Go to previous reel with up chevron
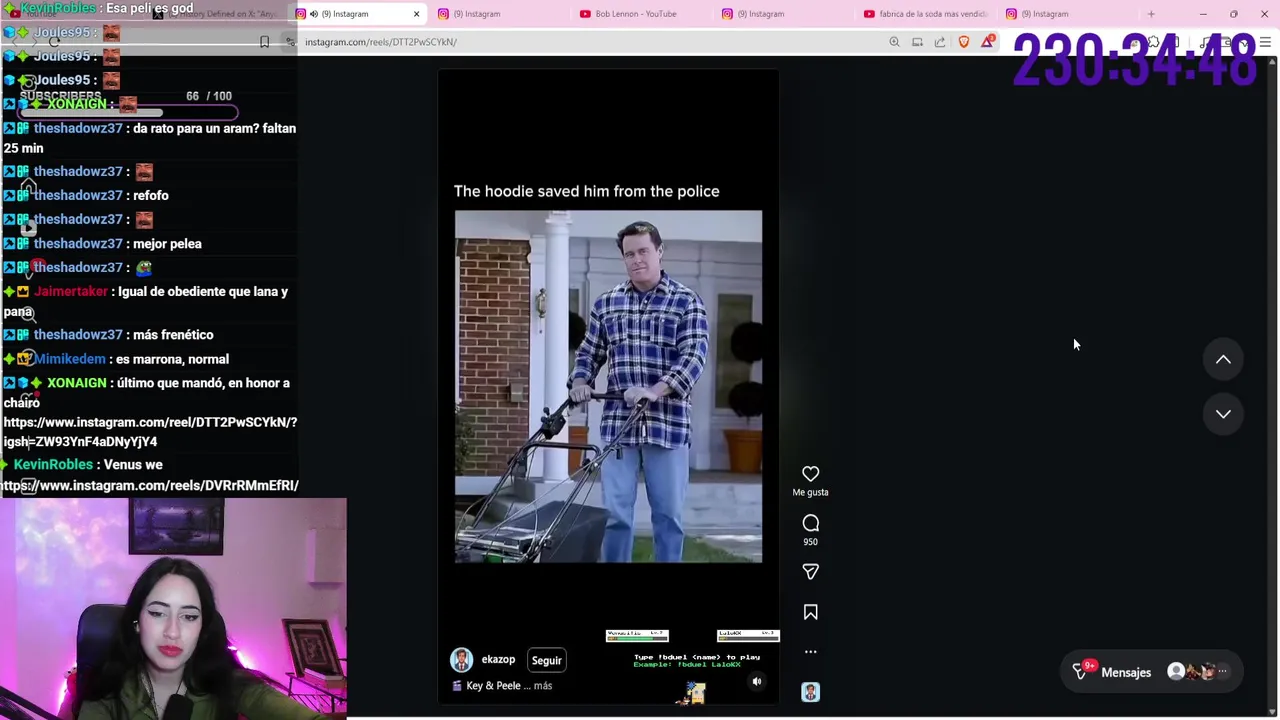1280x720 pixels. point(1223,359)
